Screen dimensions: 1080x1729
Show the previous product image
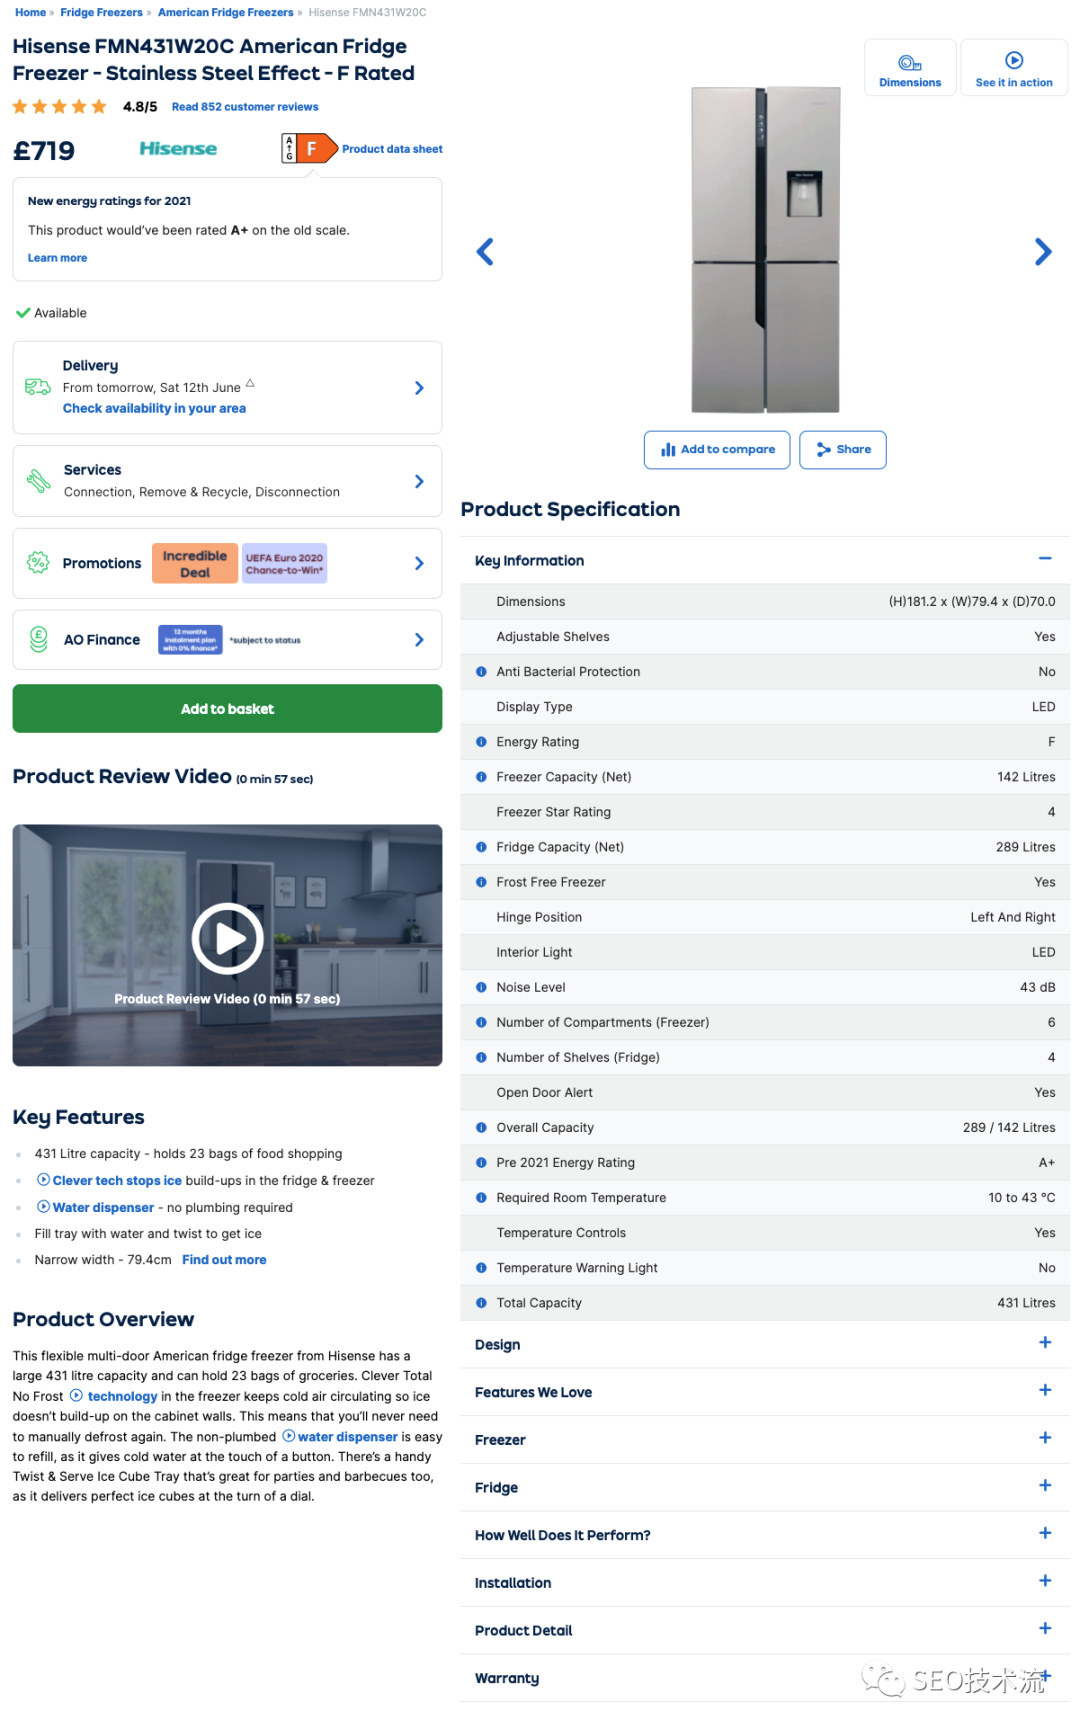pos(485,252)
